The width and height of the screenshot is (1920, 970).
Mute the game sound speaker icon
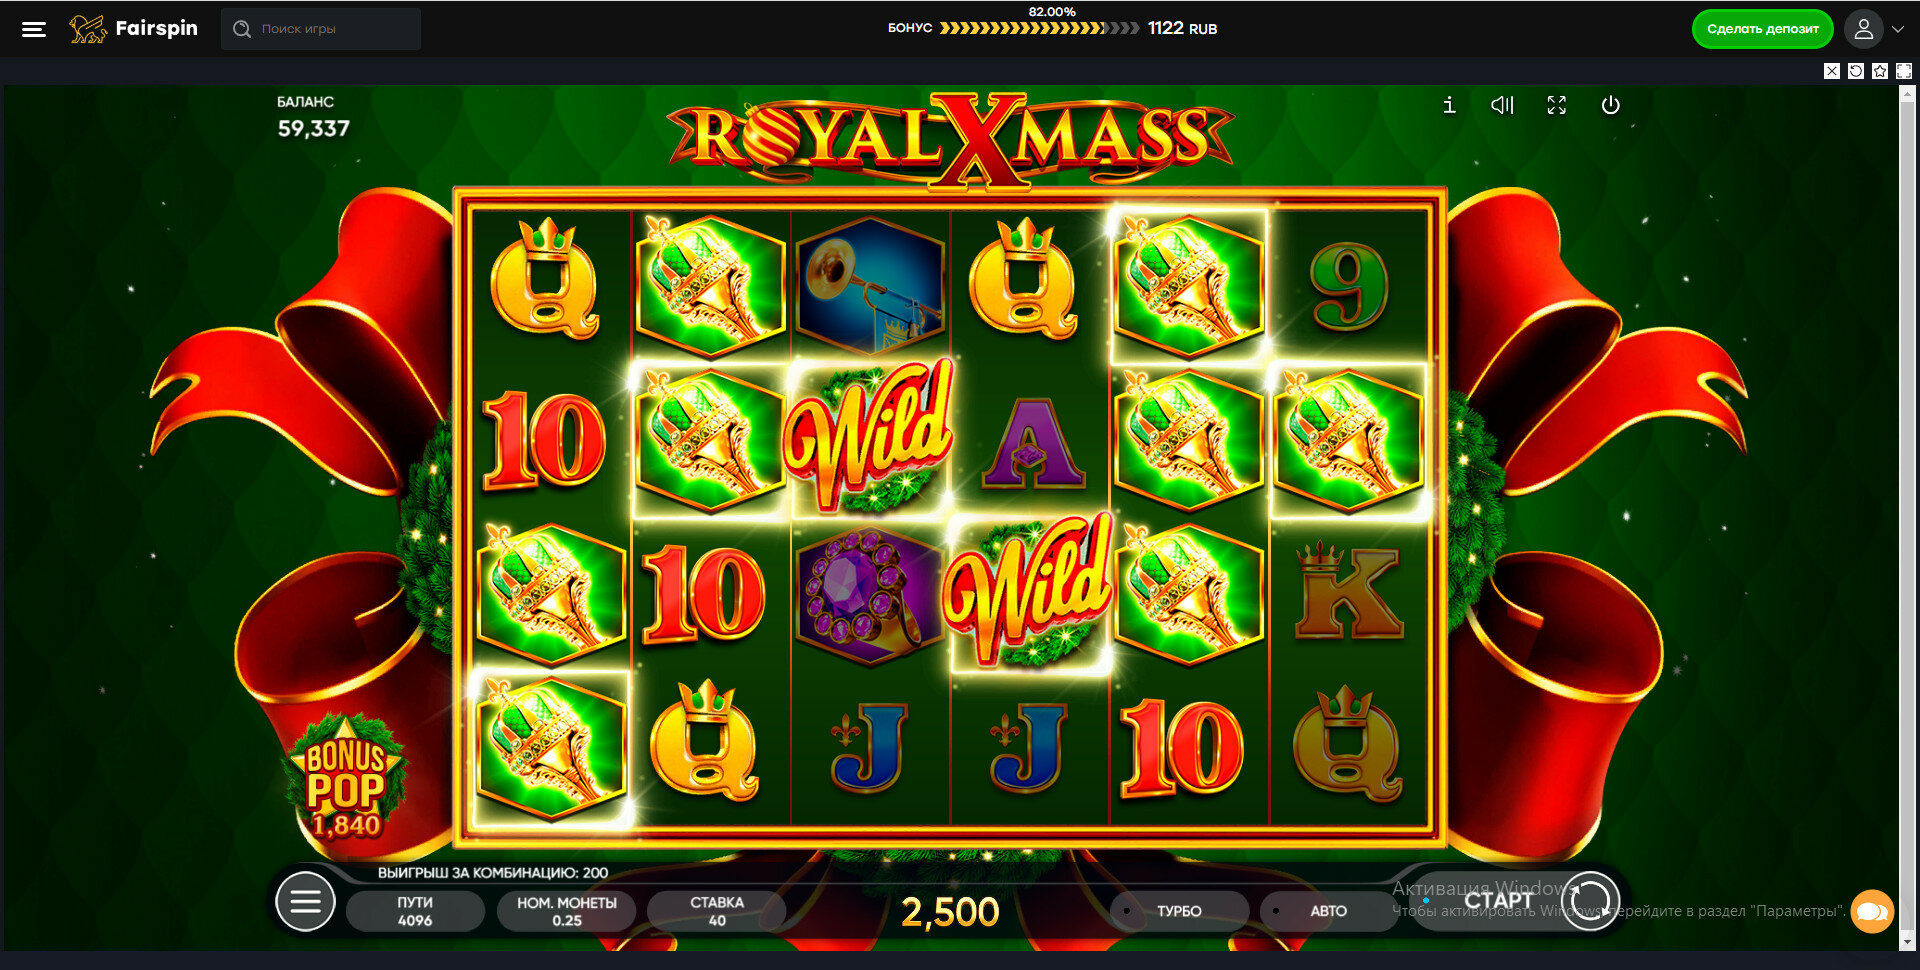point(1502,105)
